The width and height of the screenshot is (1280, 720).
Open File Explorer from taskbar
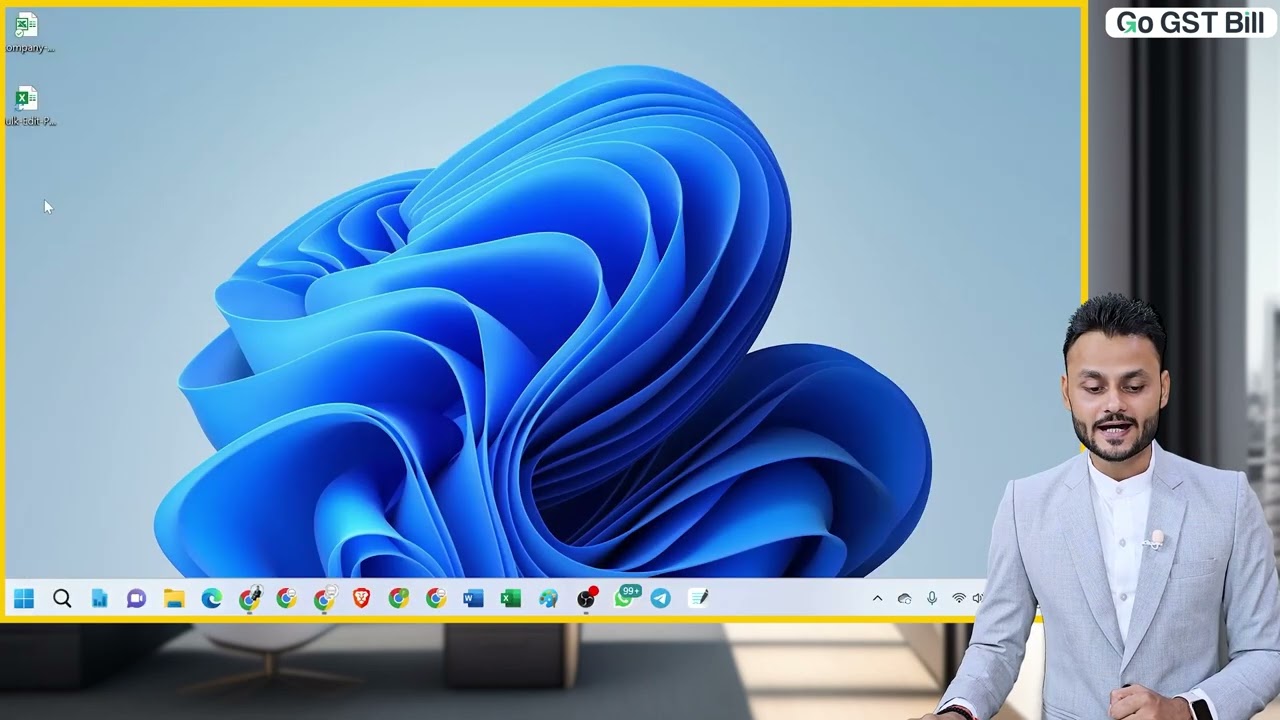tap(174, 598)
